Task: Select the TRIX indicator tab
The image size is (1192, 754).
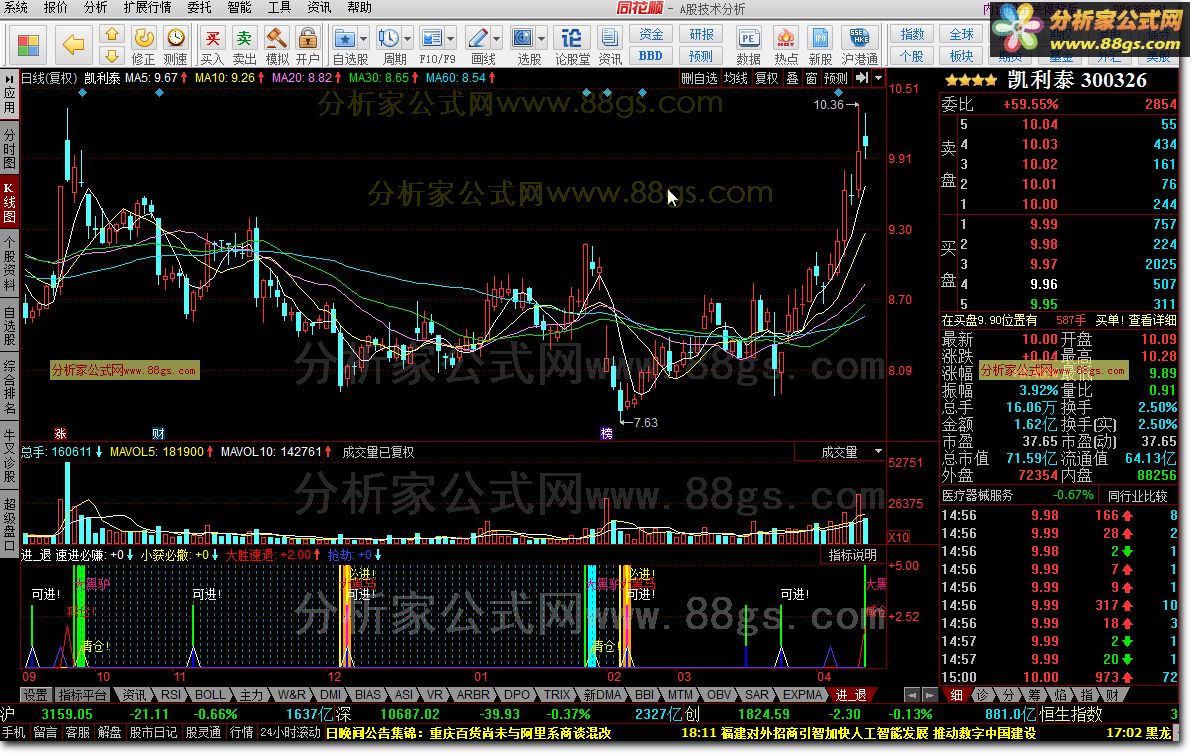Action: [x=556, y=695]
